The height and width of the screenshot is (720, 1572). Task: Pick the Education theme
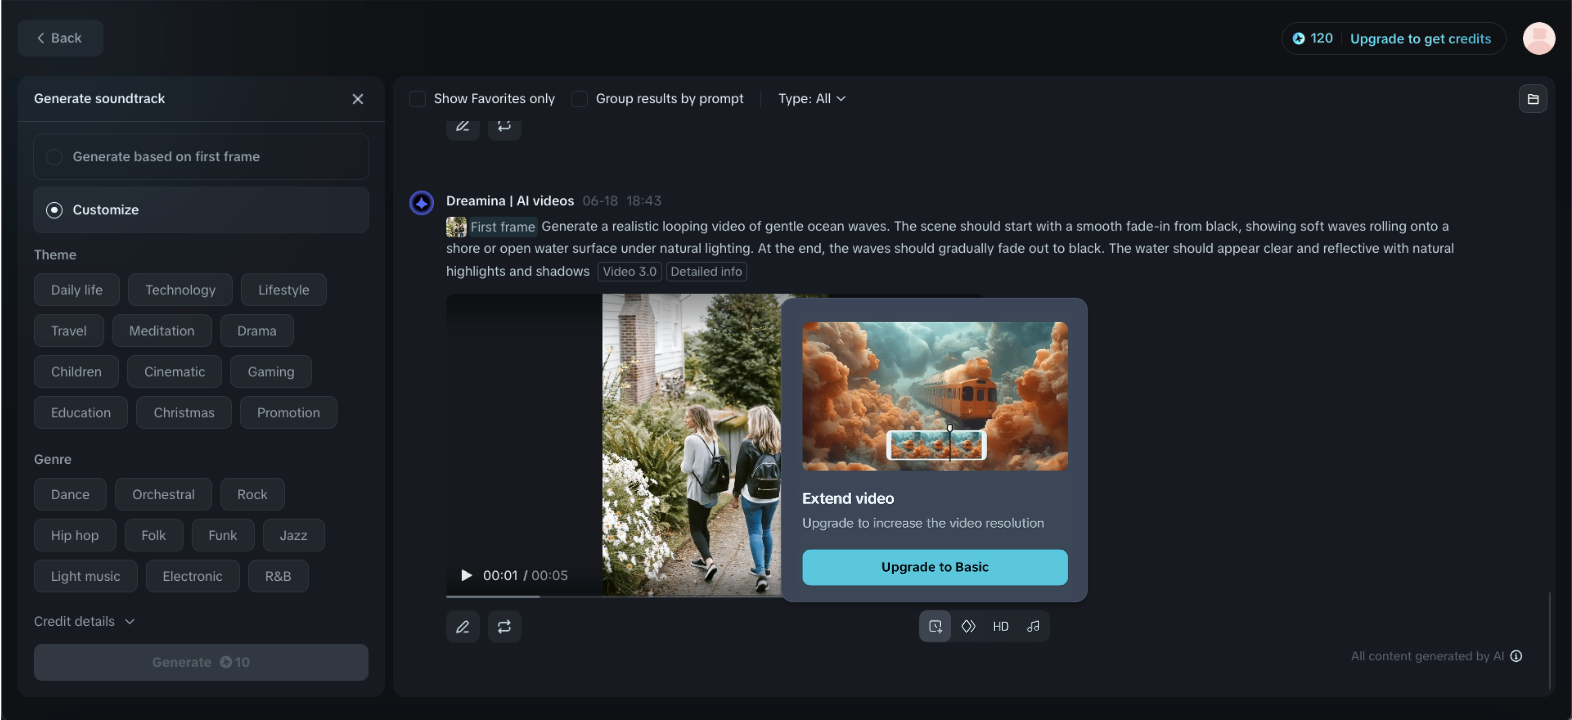[x=81, y=413]
